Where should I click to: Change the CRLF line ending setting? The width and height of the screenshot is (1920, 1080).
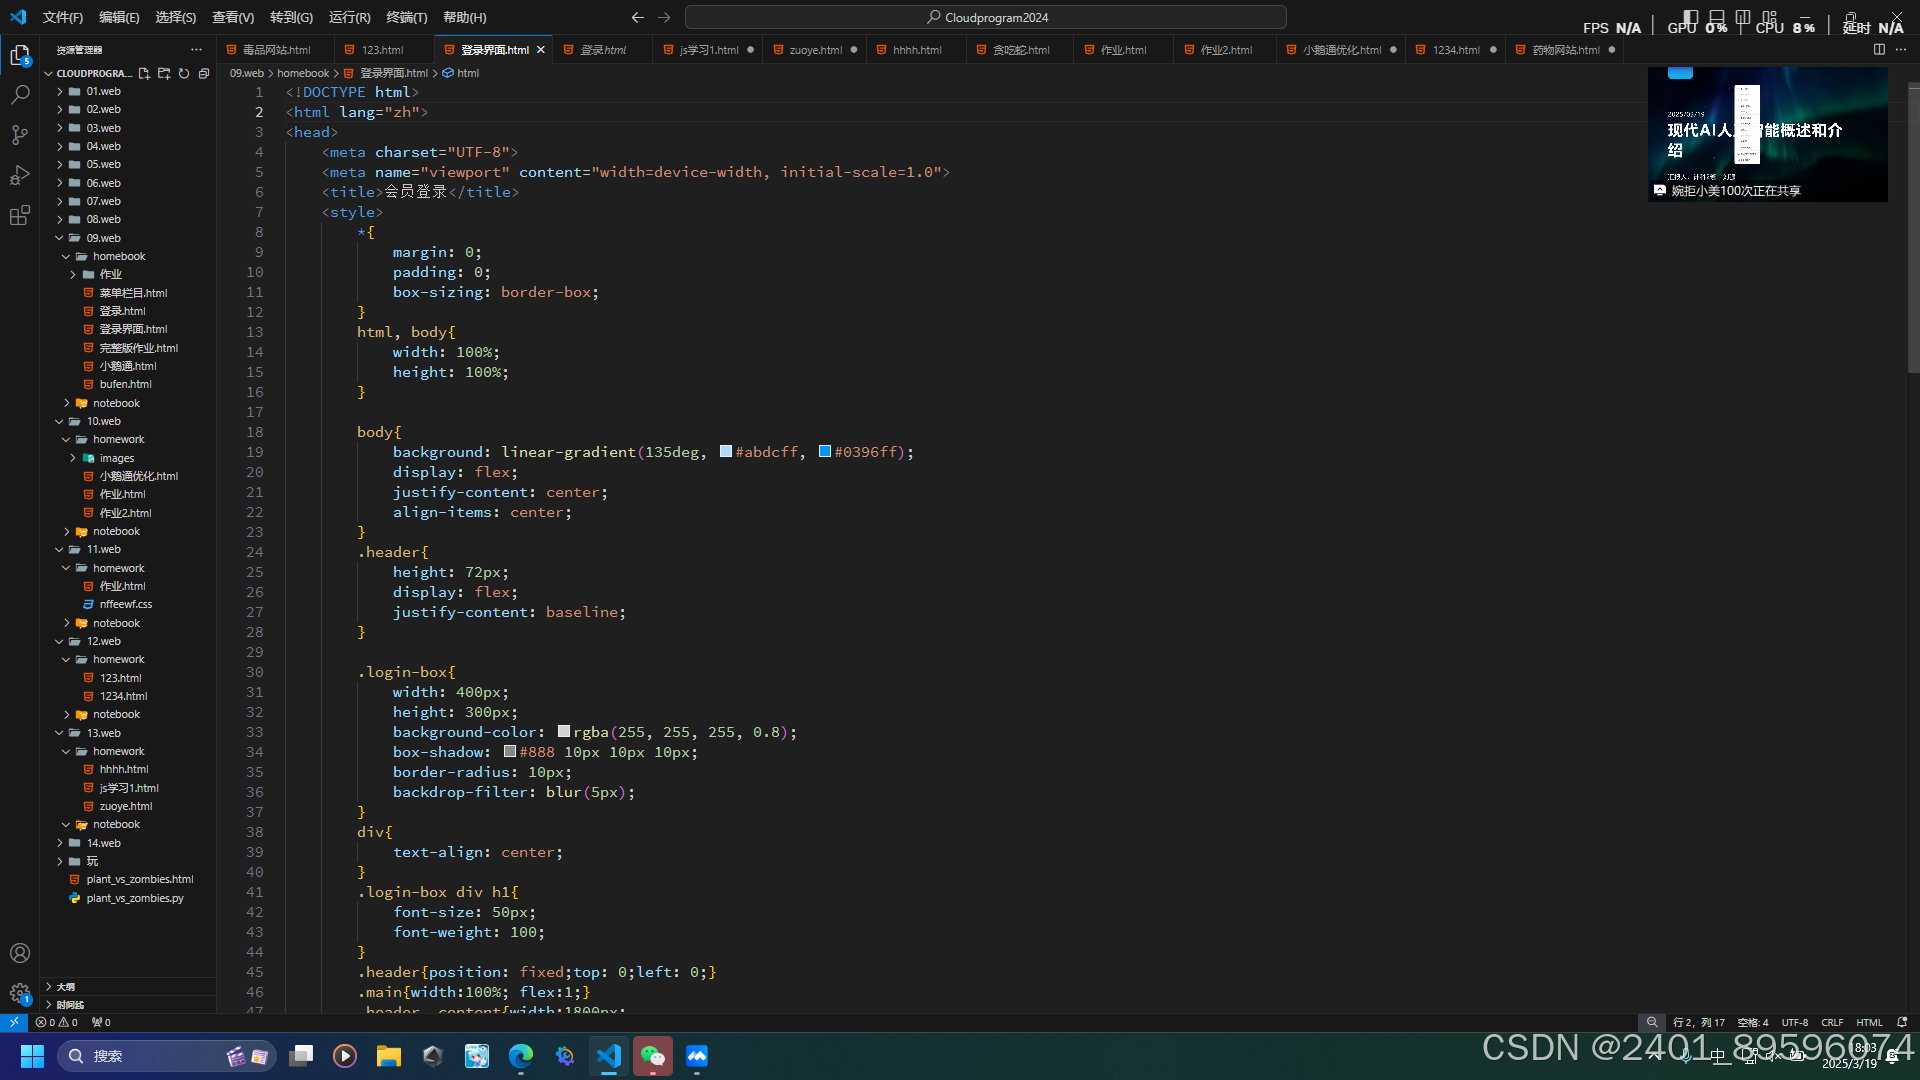[x=1832, y=1022]
